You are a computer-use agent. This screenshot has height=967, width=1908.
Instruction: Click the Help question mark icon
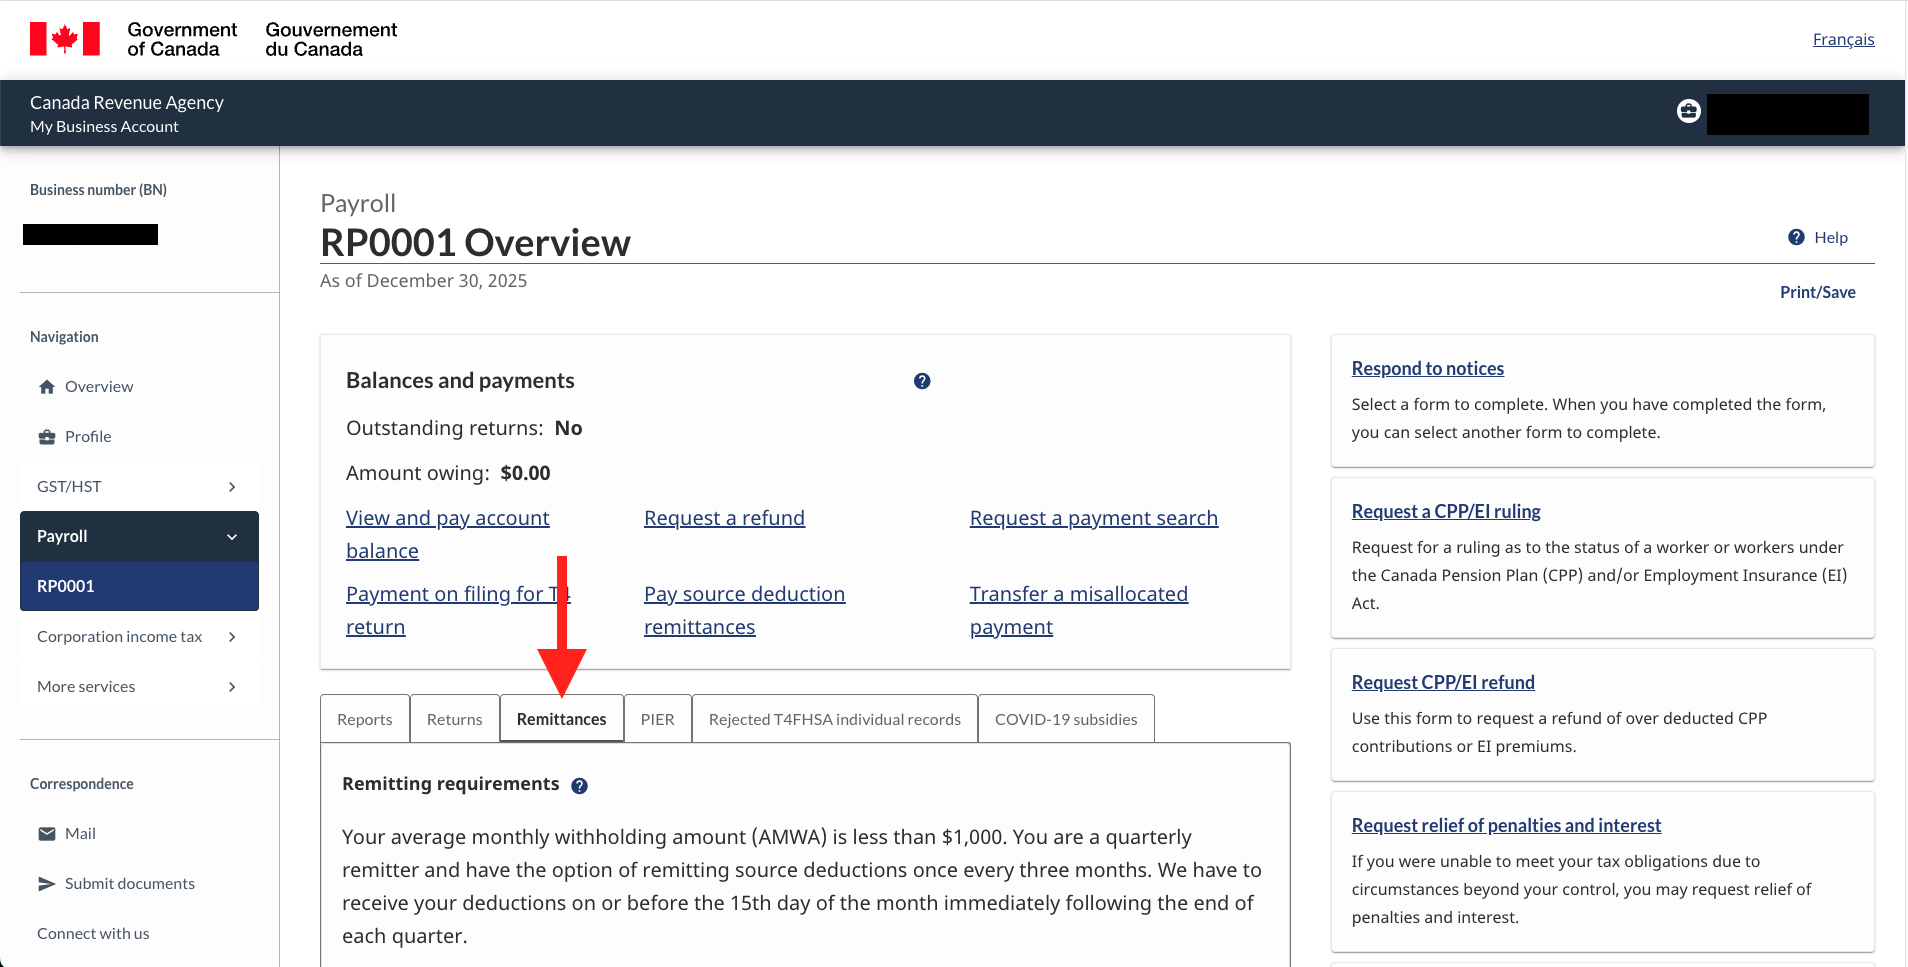coord(1796,237)
